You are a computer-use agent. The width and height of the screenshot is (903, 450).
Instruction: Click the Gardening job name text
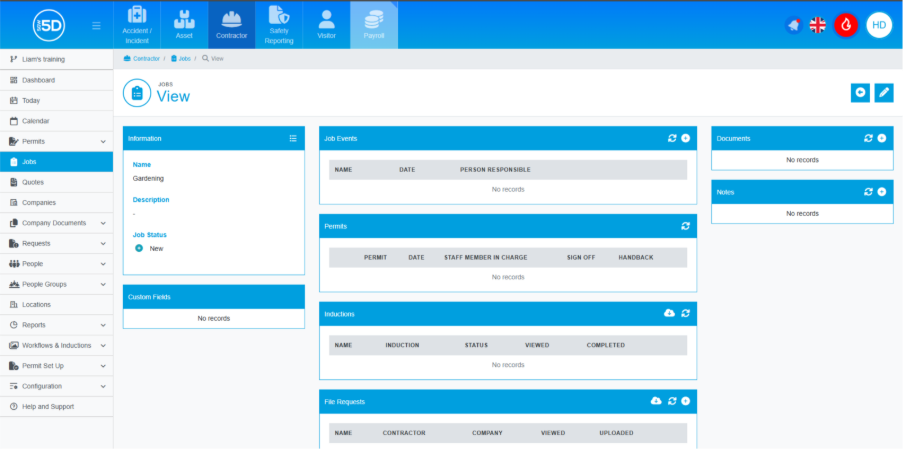[x=148, y=179]
